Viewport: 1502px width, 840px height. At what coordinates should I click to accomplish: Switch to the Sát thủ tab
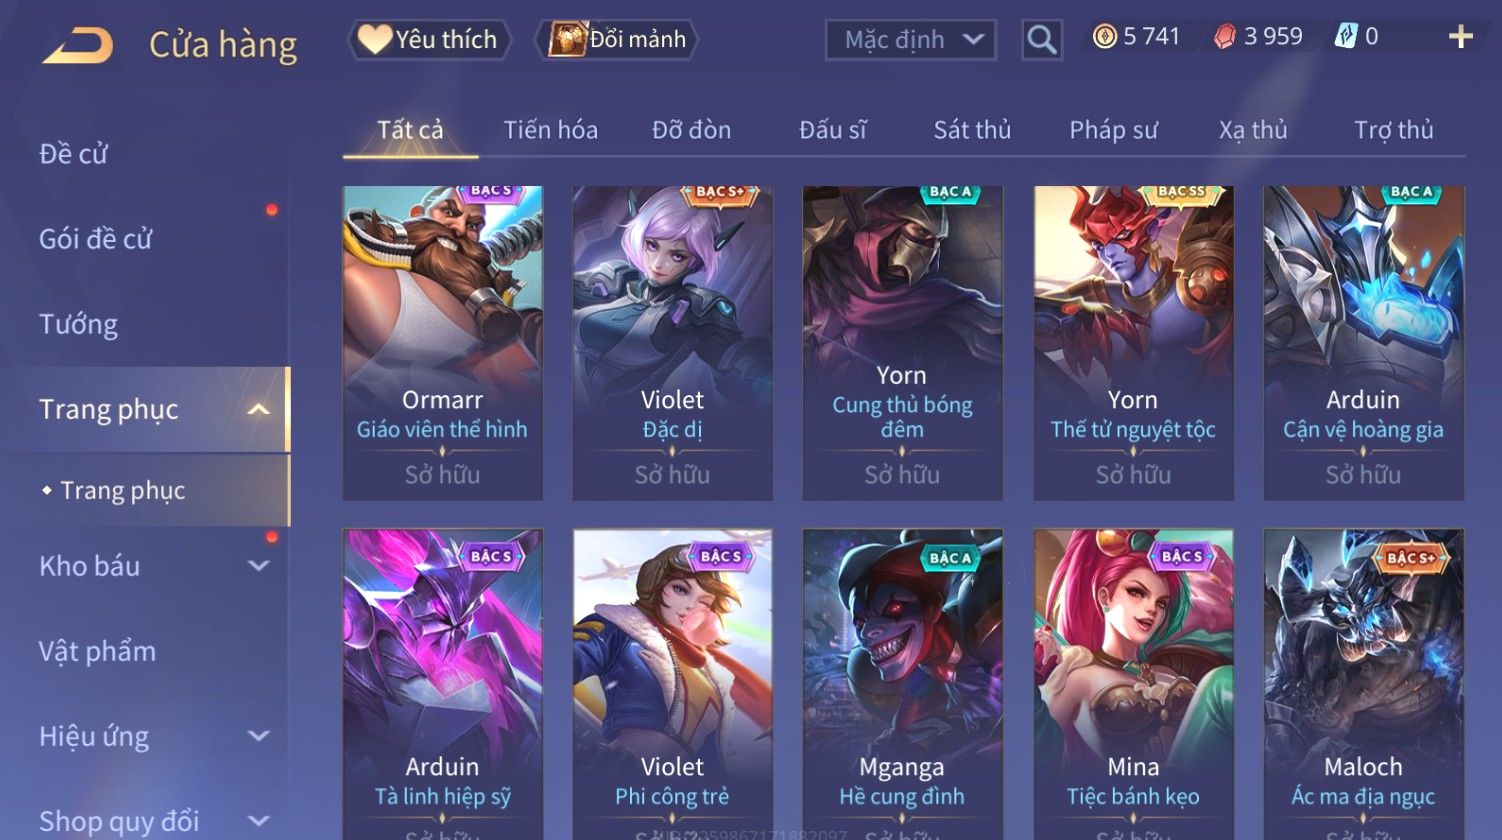tap(972, 130)
